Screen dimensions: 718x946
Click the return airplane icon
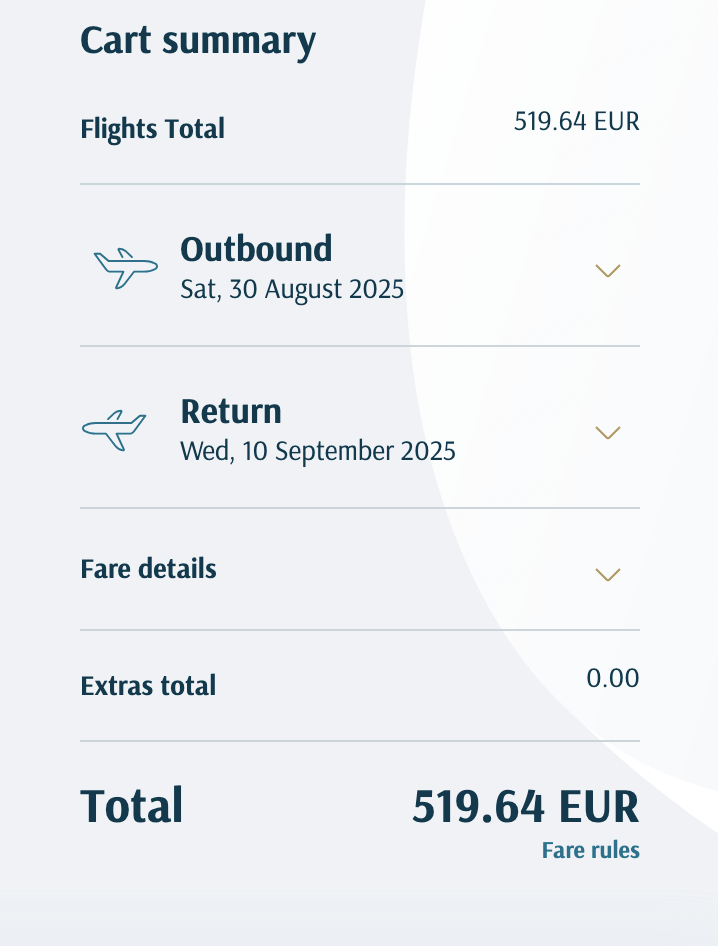pyautogui.click(x=114, y=430)
